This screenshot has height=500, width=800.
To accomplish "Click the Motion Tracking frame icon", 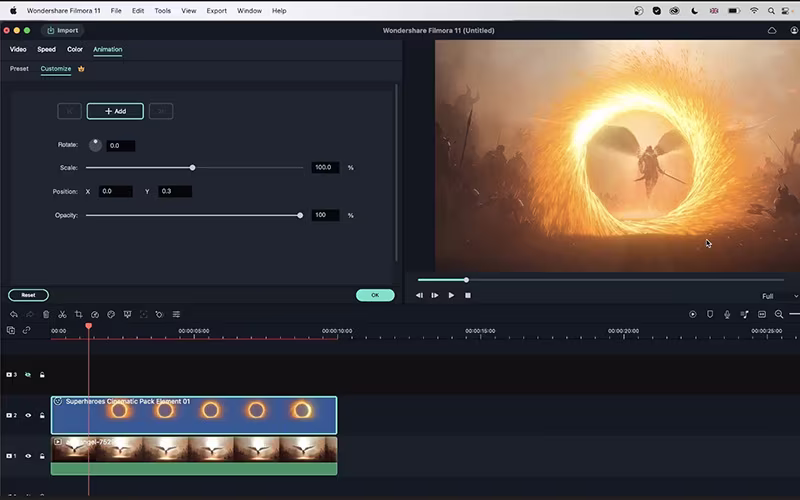I will coord(144,314).
